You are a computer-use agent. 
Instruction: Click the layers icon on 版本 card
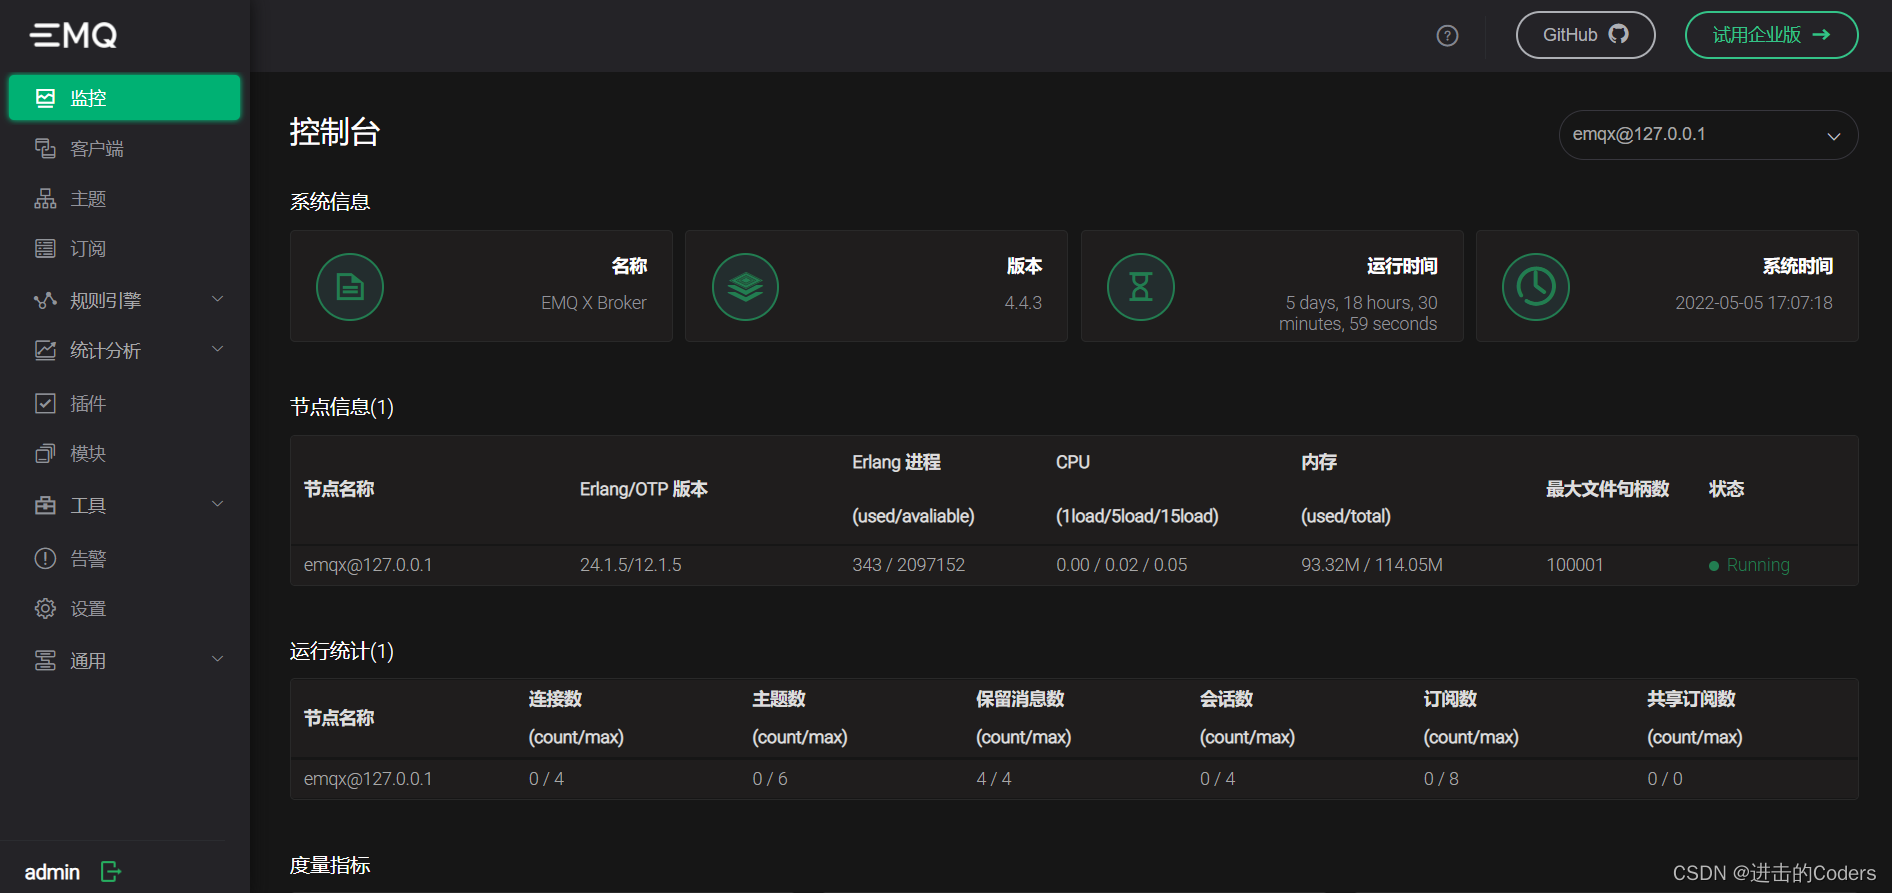[x=745, y=287]
